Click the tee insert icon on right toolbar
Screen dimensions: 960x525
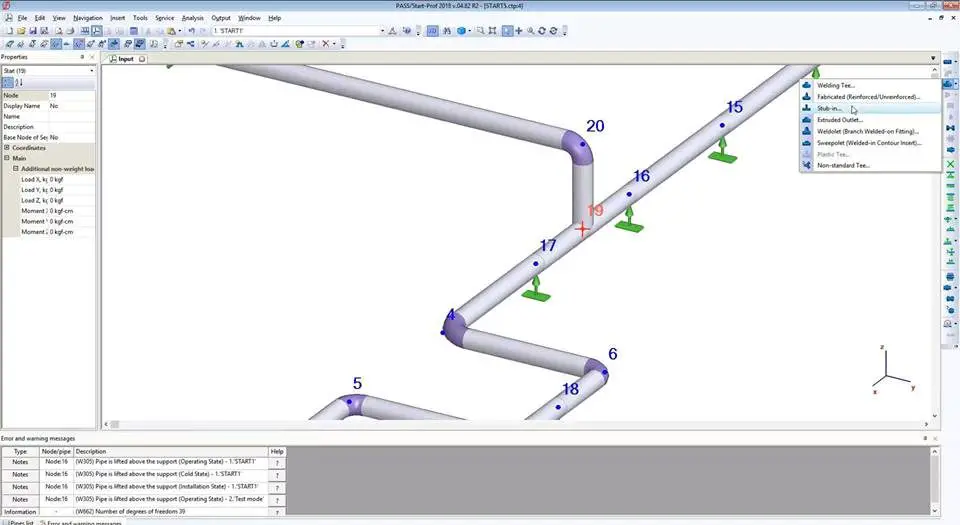(x=947, y=84)
